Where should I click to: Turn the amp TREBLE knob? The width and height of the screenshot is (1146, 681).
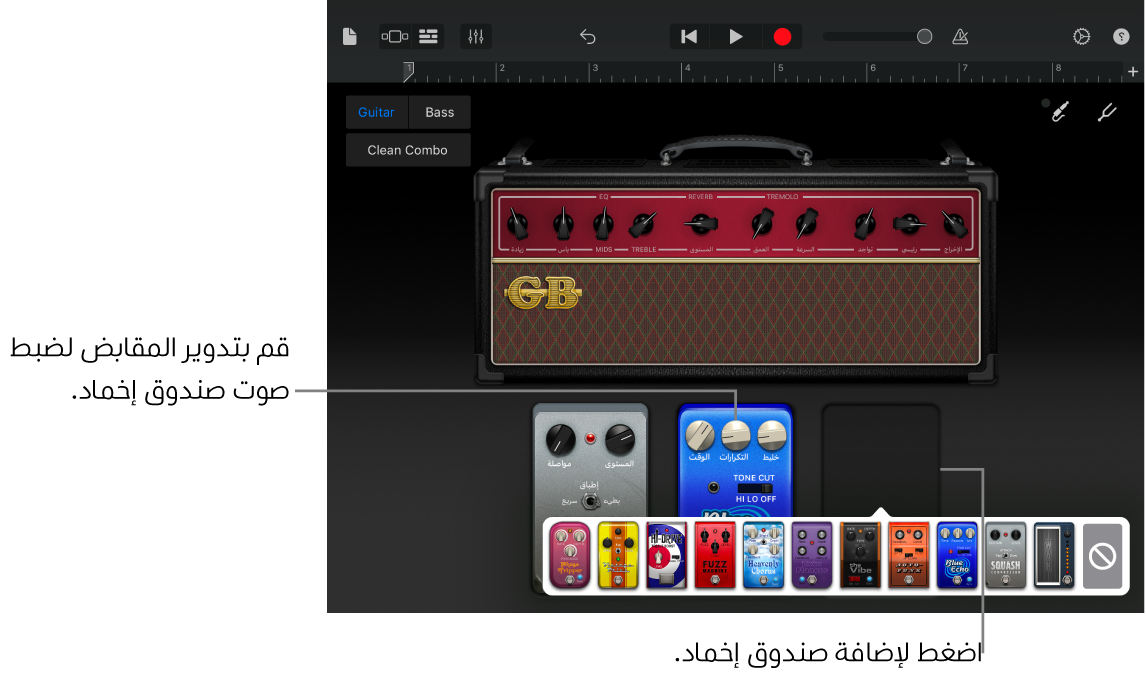(x=643, y=224)
